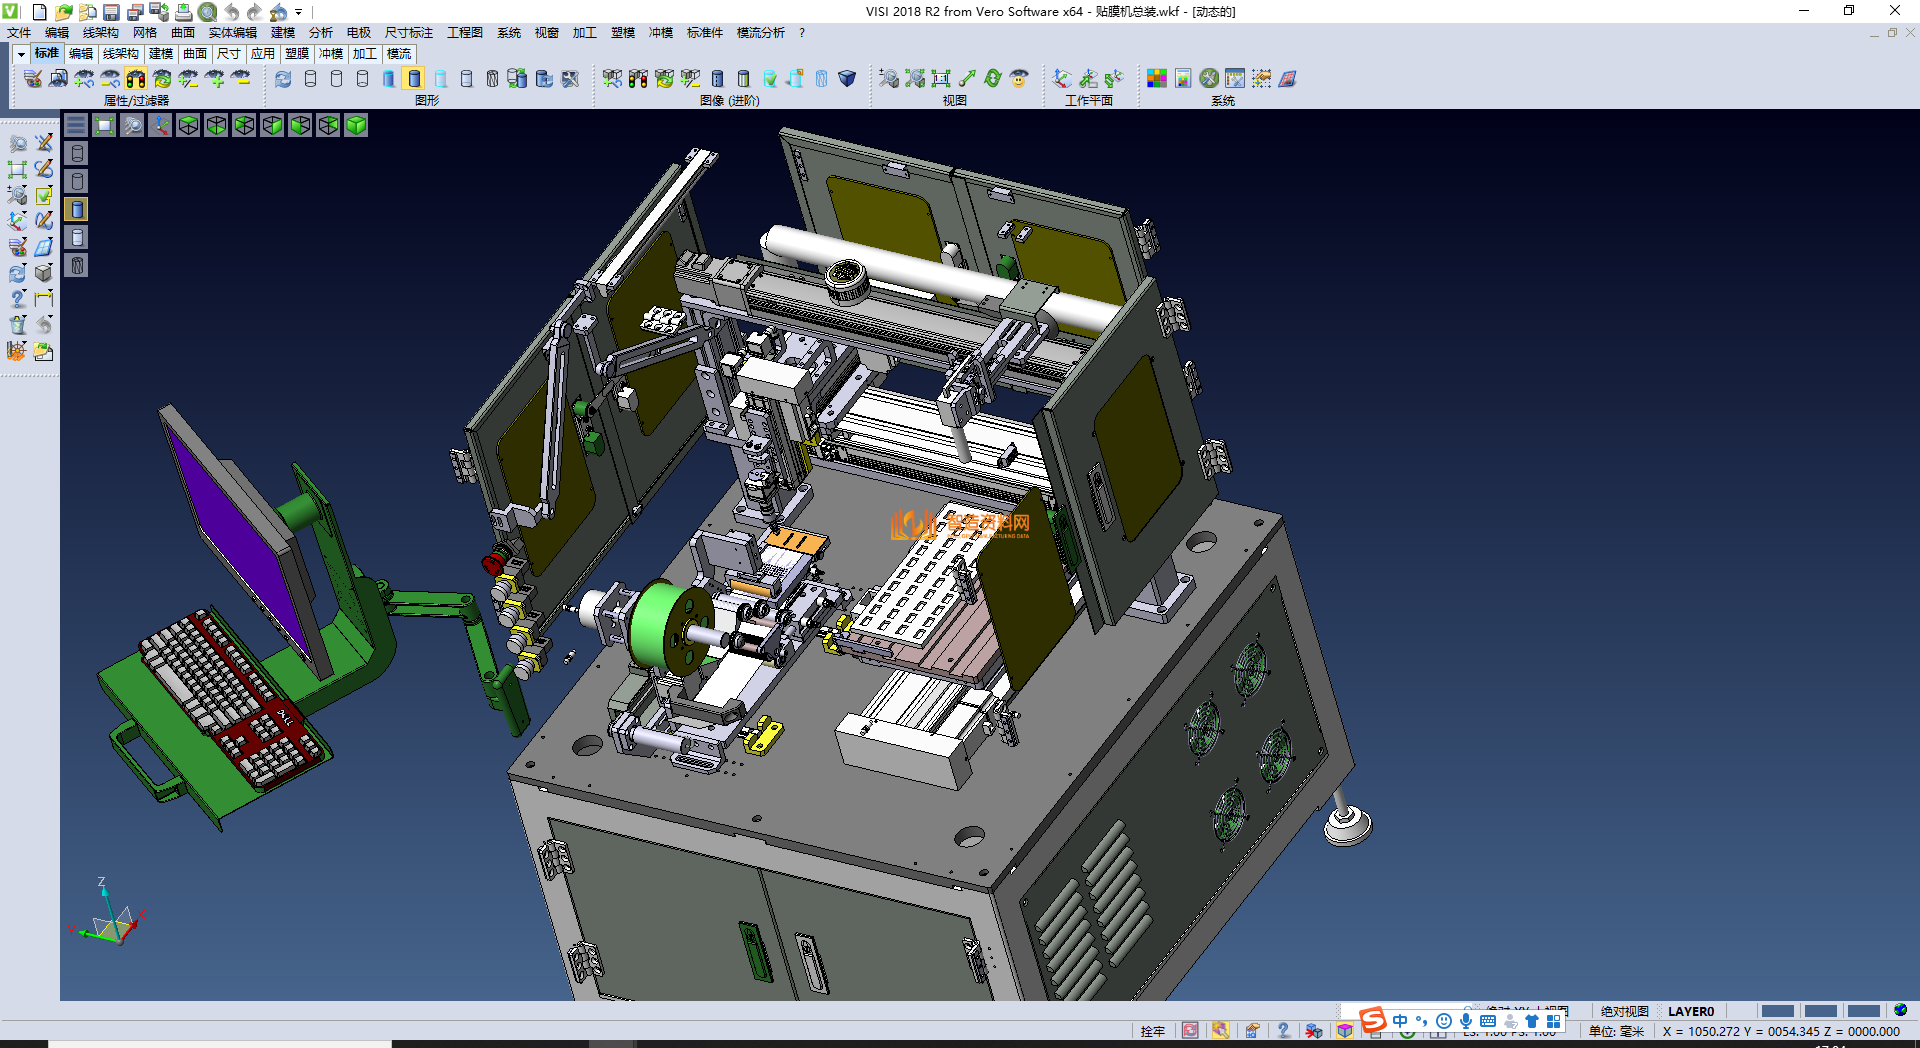Open the color palette grid icon

[1157, 78]
